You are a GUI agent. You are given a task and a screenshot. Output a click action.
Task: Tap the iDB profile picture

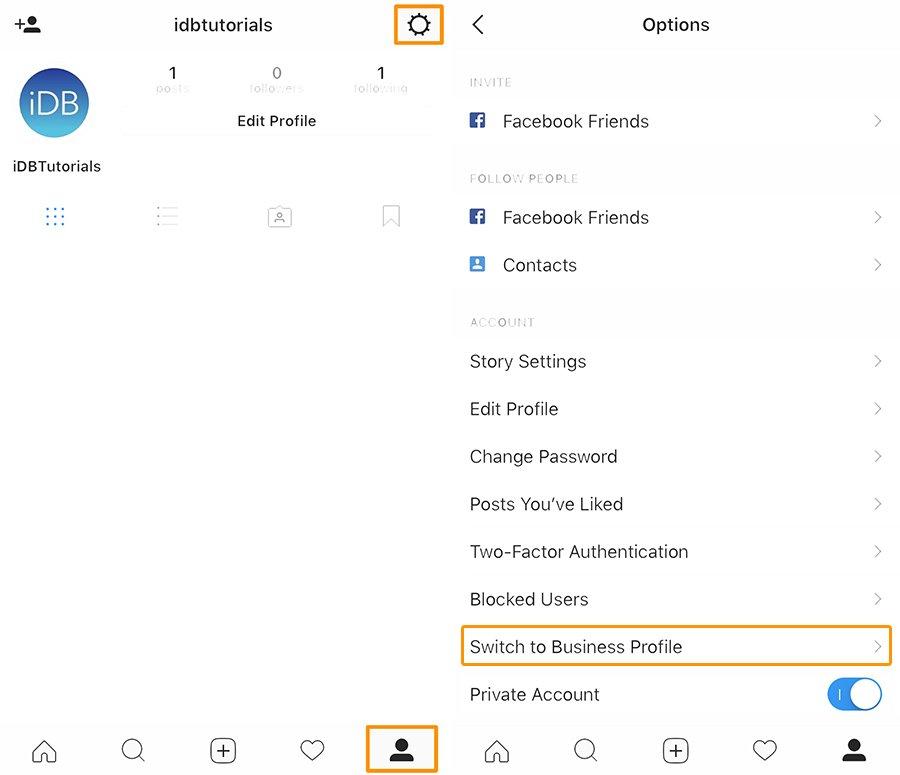[54, 103]
